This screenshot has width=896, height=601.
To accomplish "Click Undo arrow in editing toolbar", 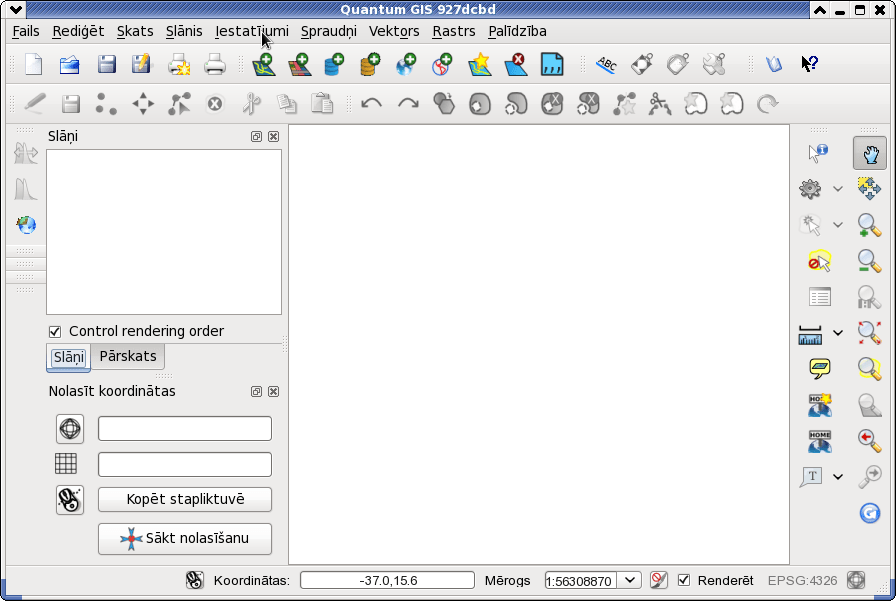I will 371,104.
